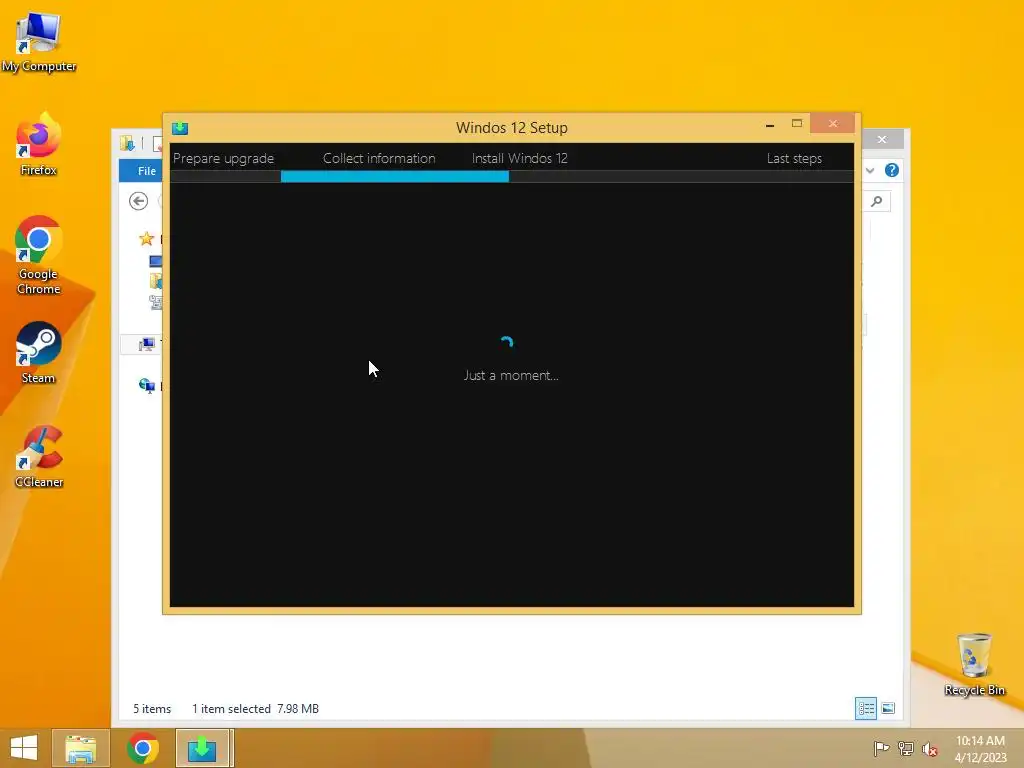Open CCleaner desktop shortcut

point(39,456)
